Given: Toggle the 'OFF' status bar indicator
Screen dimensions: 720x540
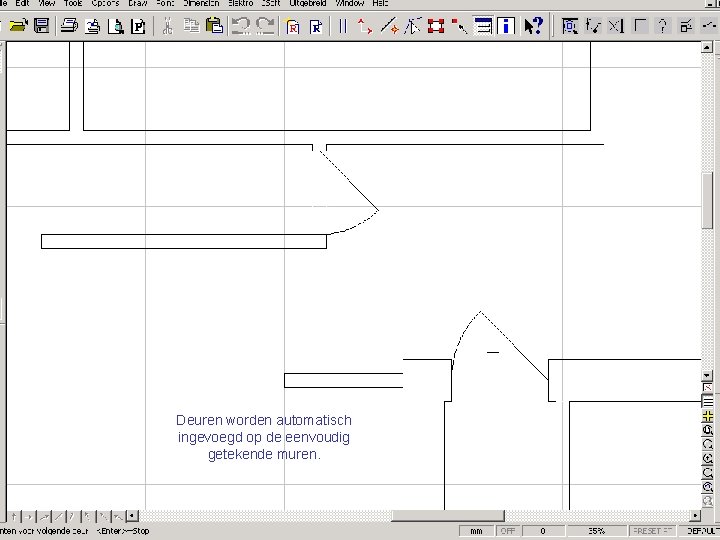Looking at the screenshot, I should [508, 531].
